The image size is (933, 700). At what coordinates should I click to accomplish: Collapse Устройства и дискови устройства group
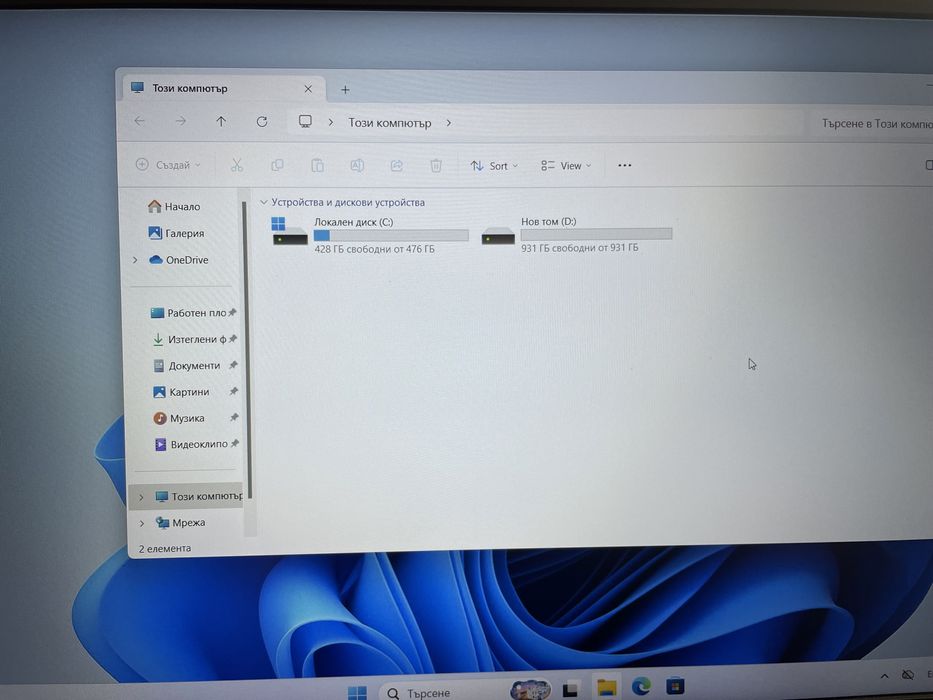click(x=264, y=202)
